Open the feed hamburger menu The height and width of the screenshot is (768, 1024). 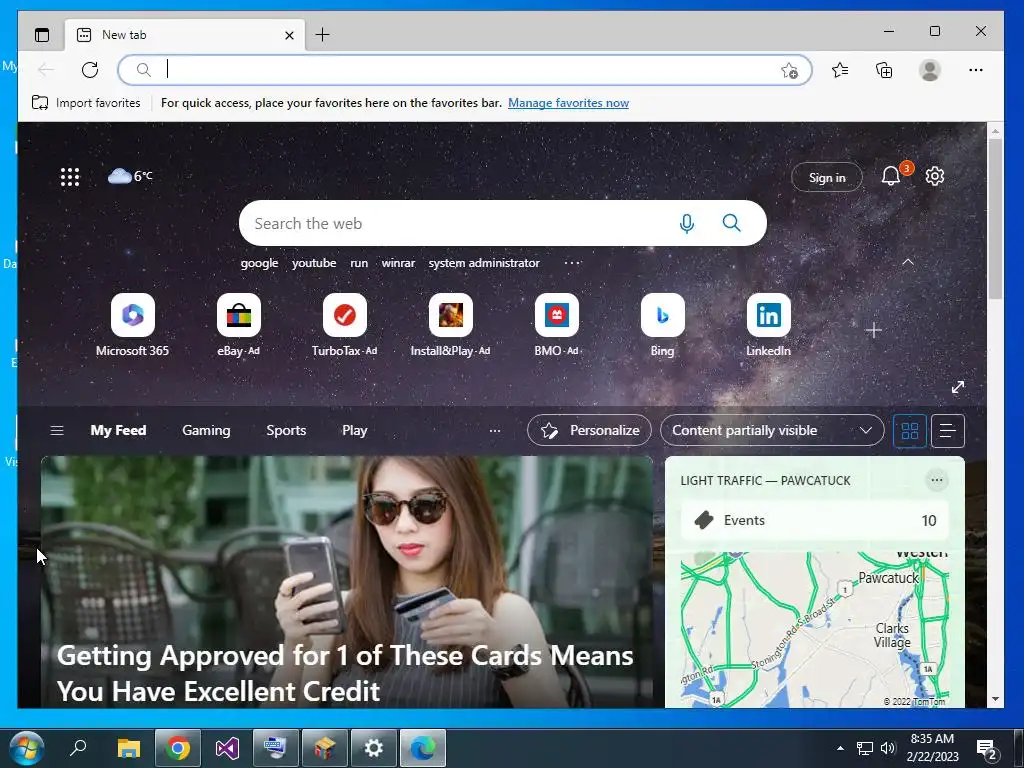pyautogui.click(x=57, y=430)
